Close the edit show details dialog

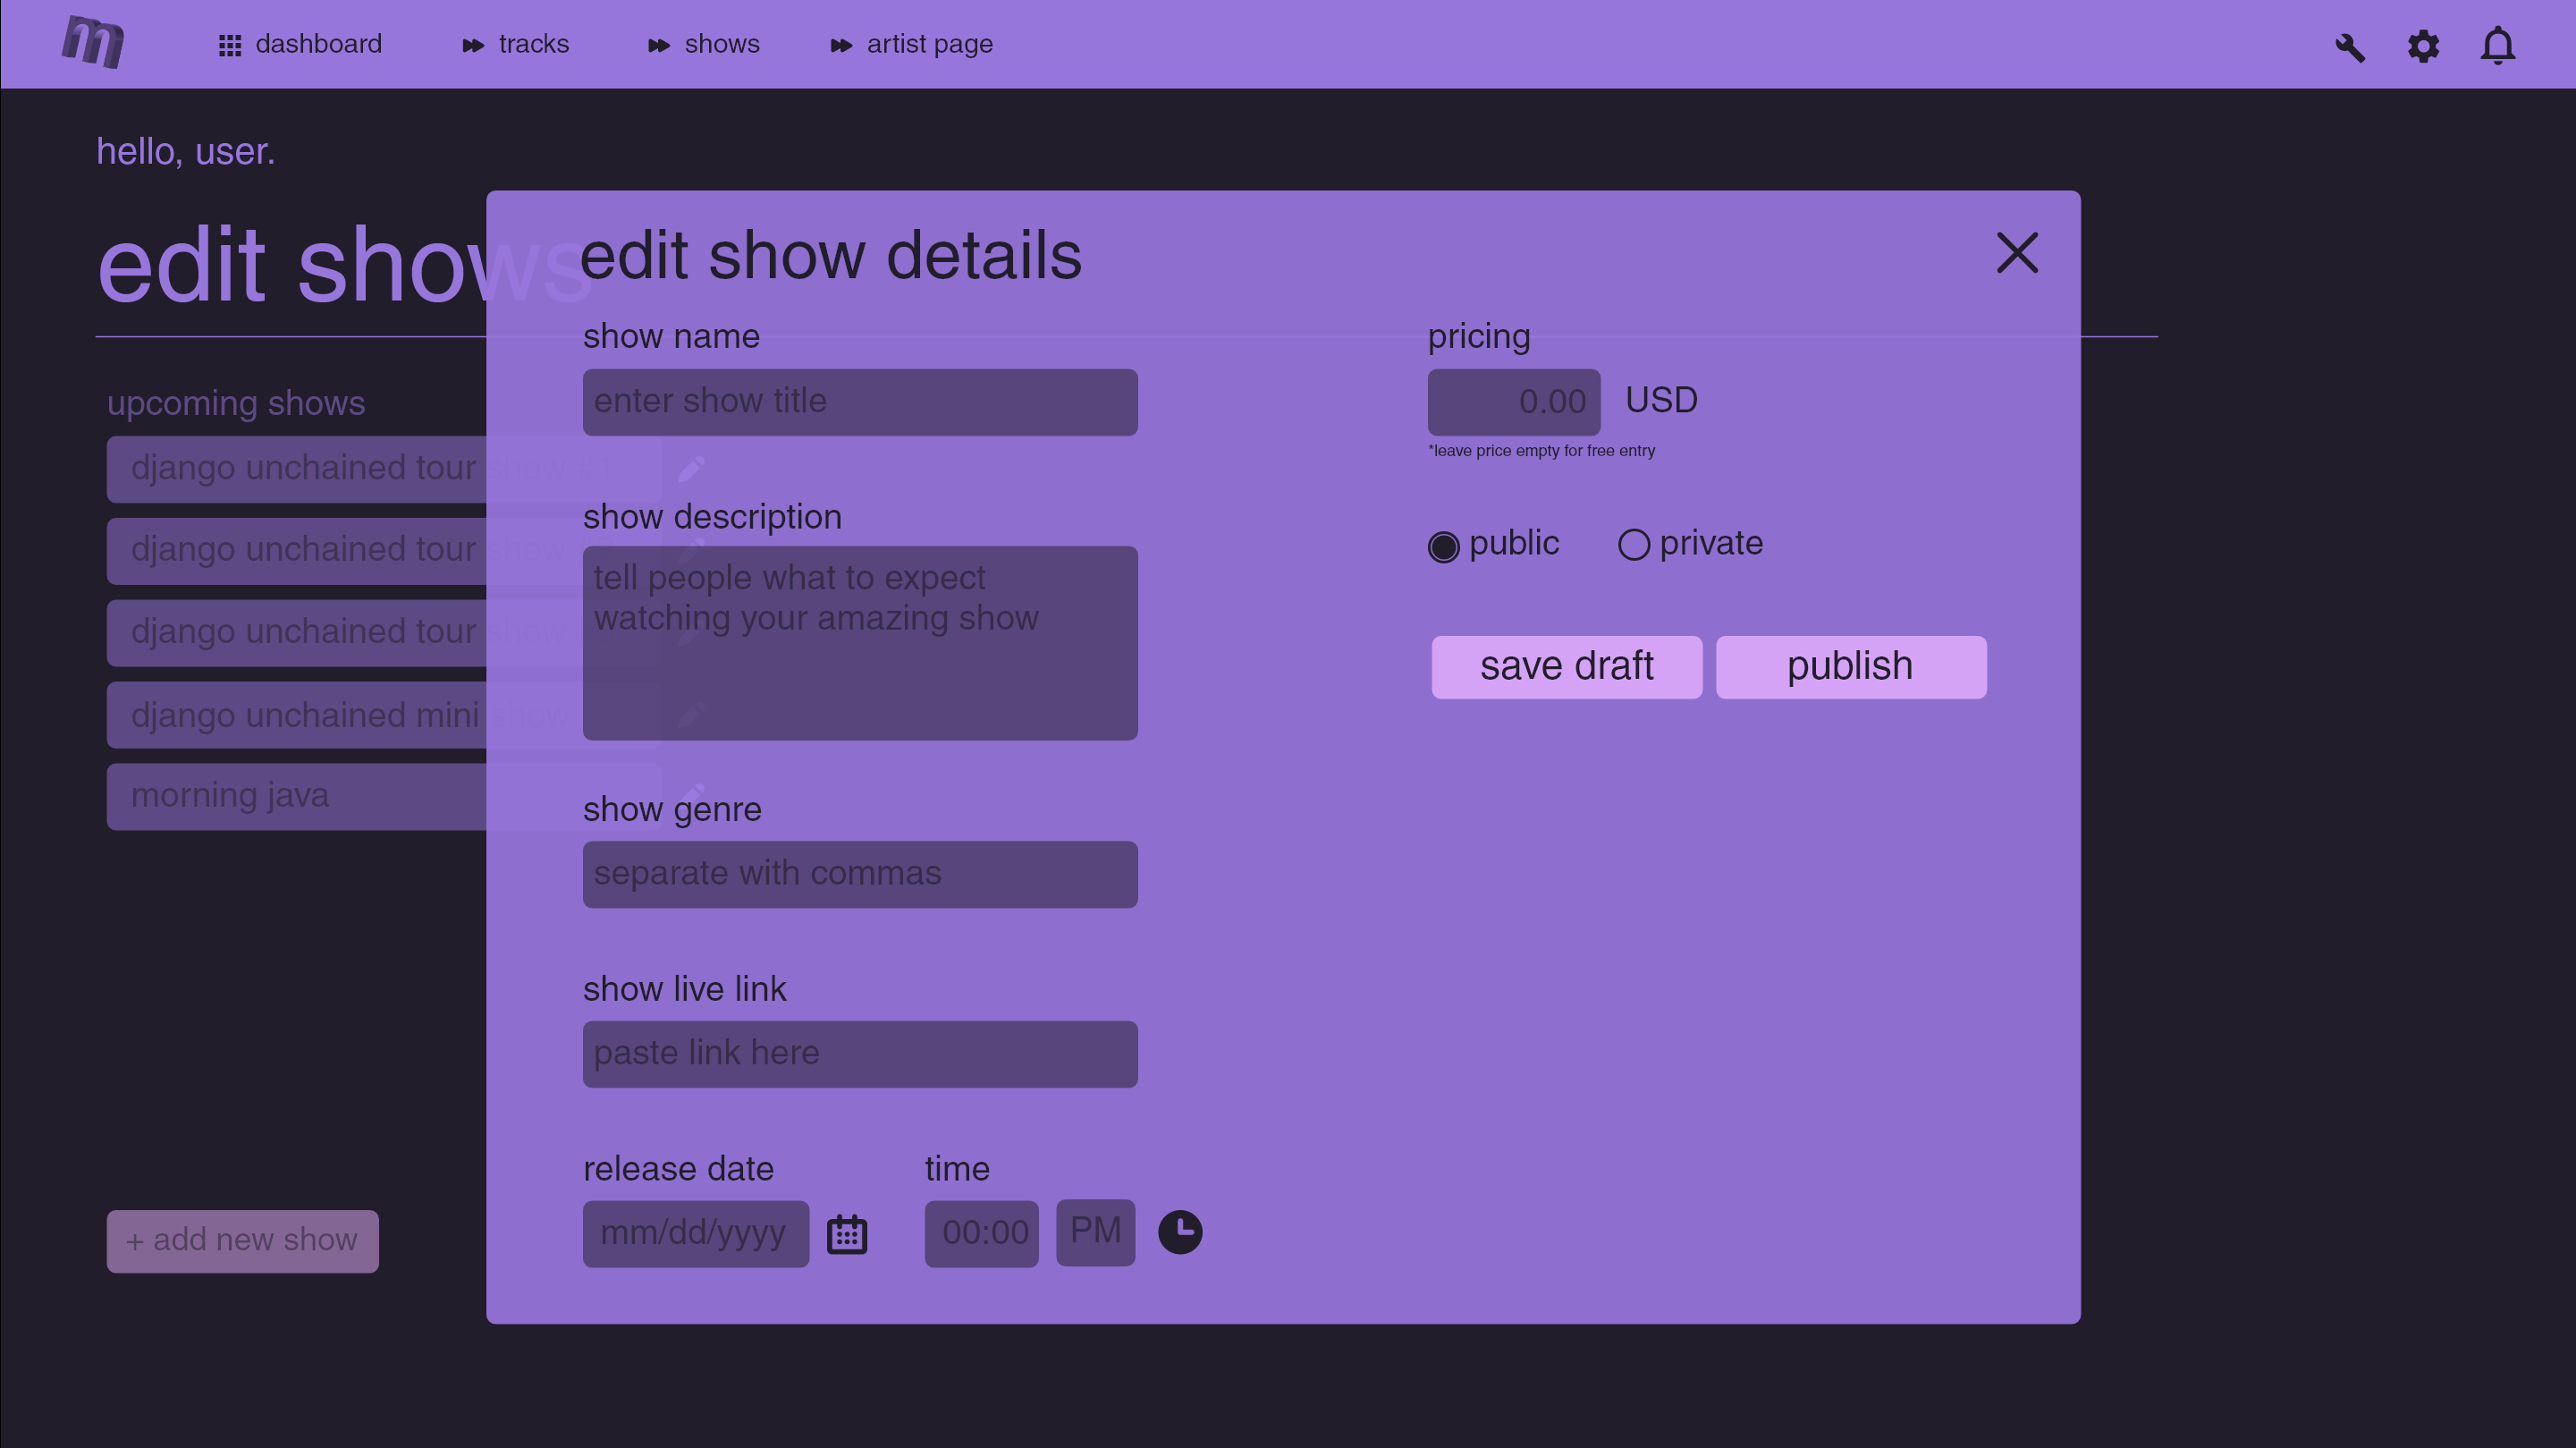pos(2016,253)
